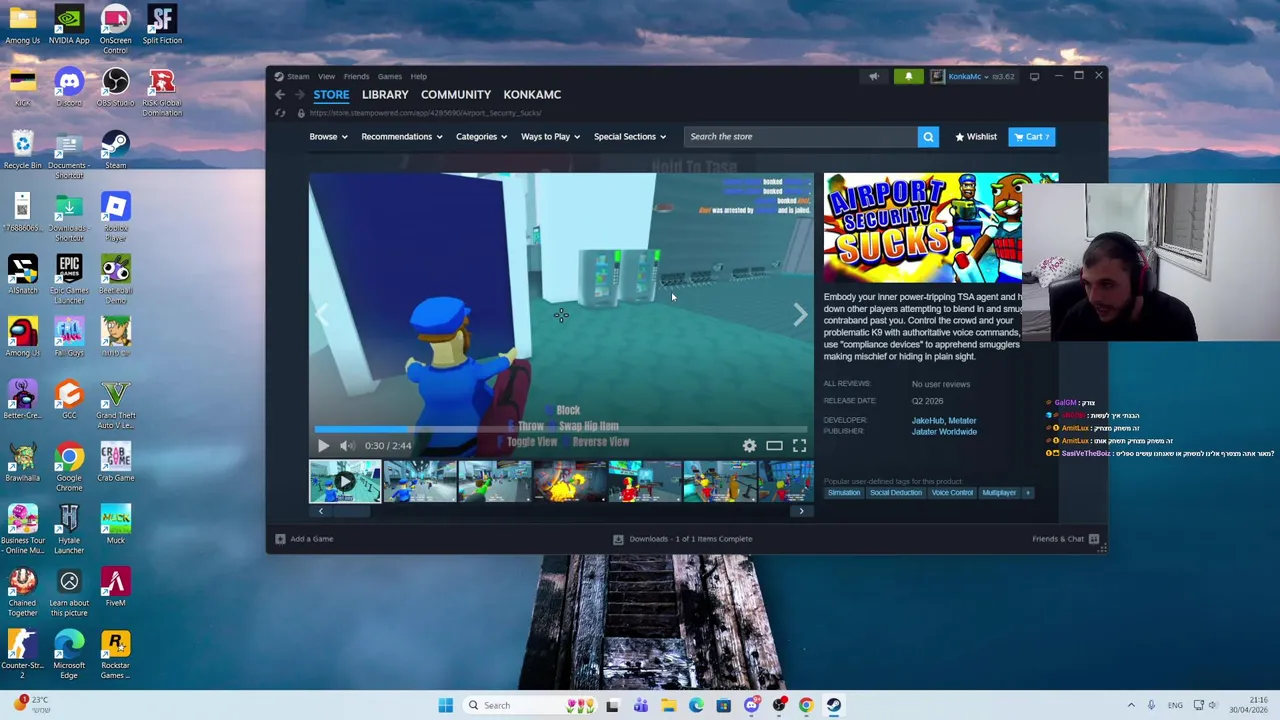Show next media with right arrow
This screenshot has width=1280, height=720.
(x=799, y=315)
